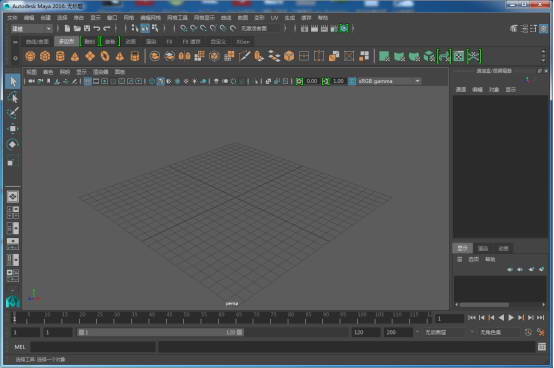
Task: Click the Undo arrow icon
Action: coord(97,29)
